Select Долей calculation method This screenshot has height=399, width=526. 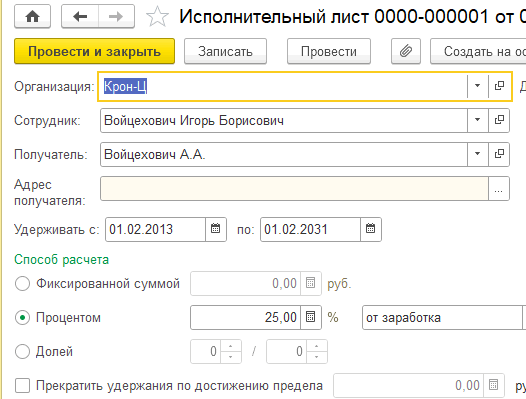coord(22,352)
